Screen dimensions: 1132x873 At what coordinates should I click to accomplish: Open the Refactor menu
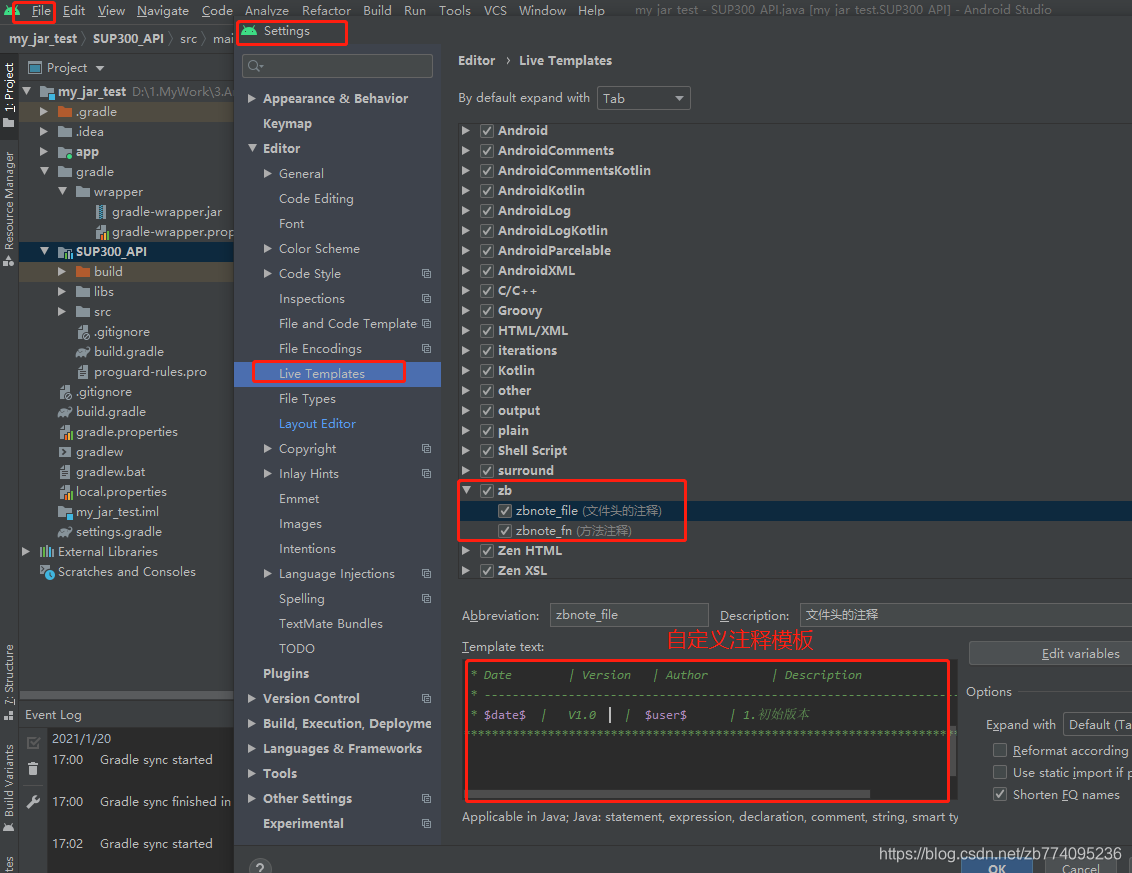click(326, 11)
